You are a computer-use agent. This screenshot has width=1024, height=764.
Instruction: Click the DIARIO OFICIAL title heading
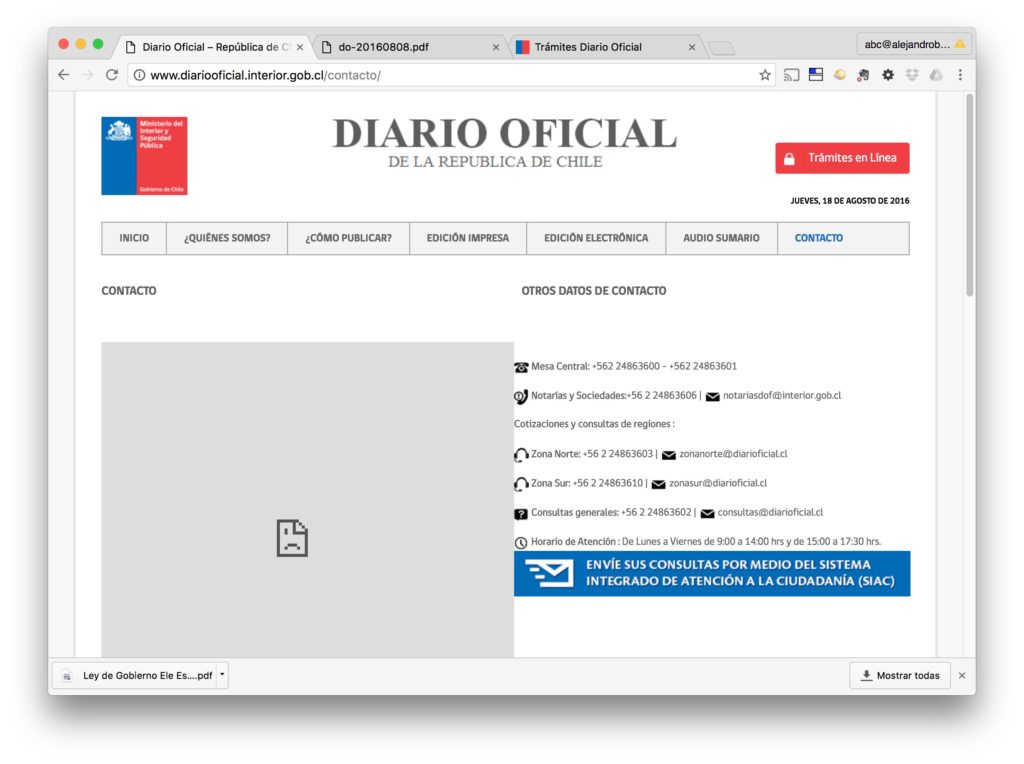[x=504, y=134]
